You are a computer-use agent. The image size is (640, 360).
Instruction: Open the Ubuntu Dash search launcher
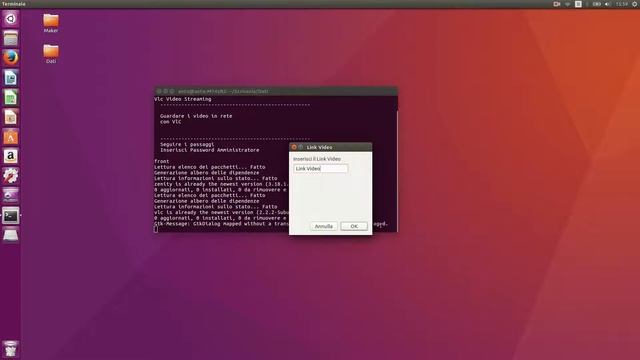coord(11,19)
